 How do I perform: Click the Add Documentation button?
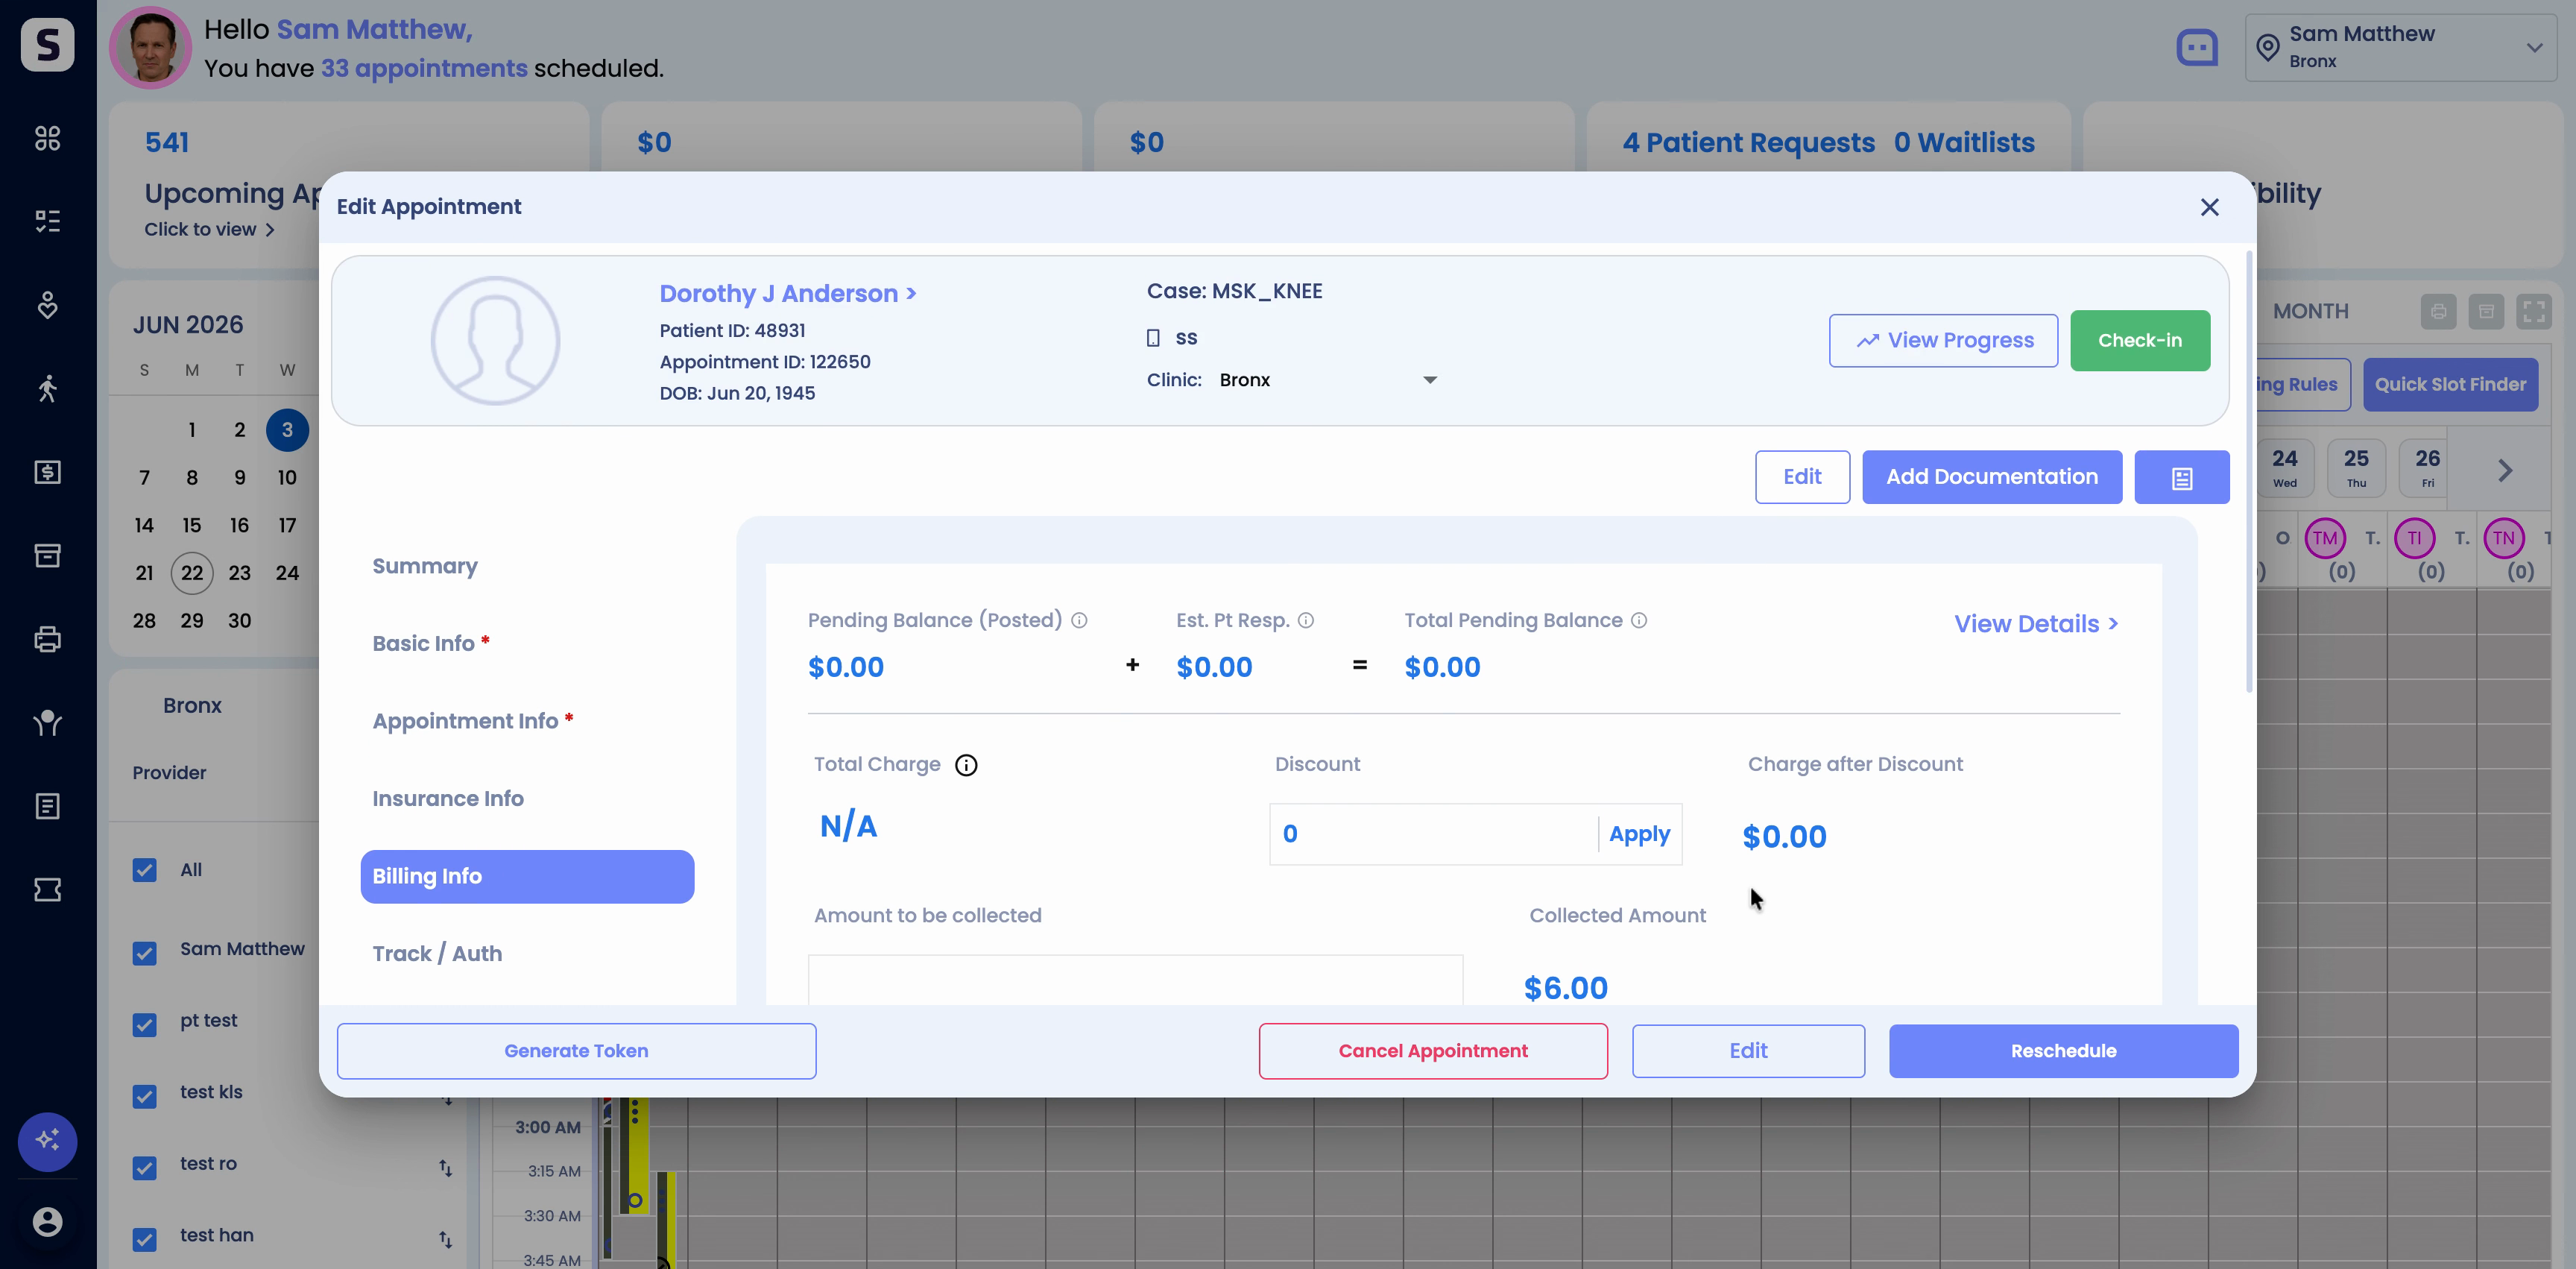pyautogui.click(x=1991, y=477)
